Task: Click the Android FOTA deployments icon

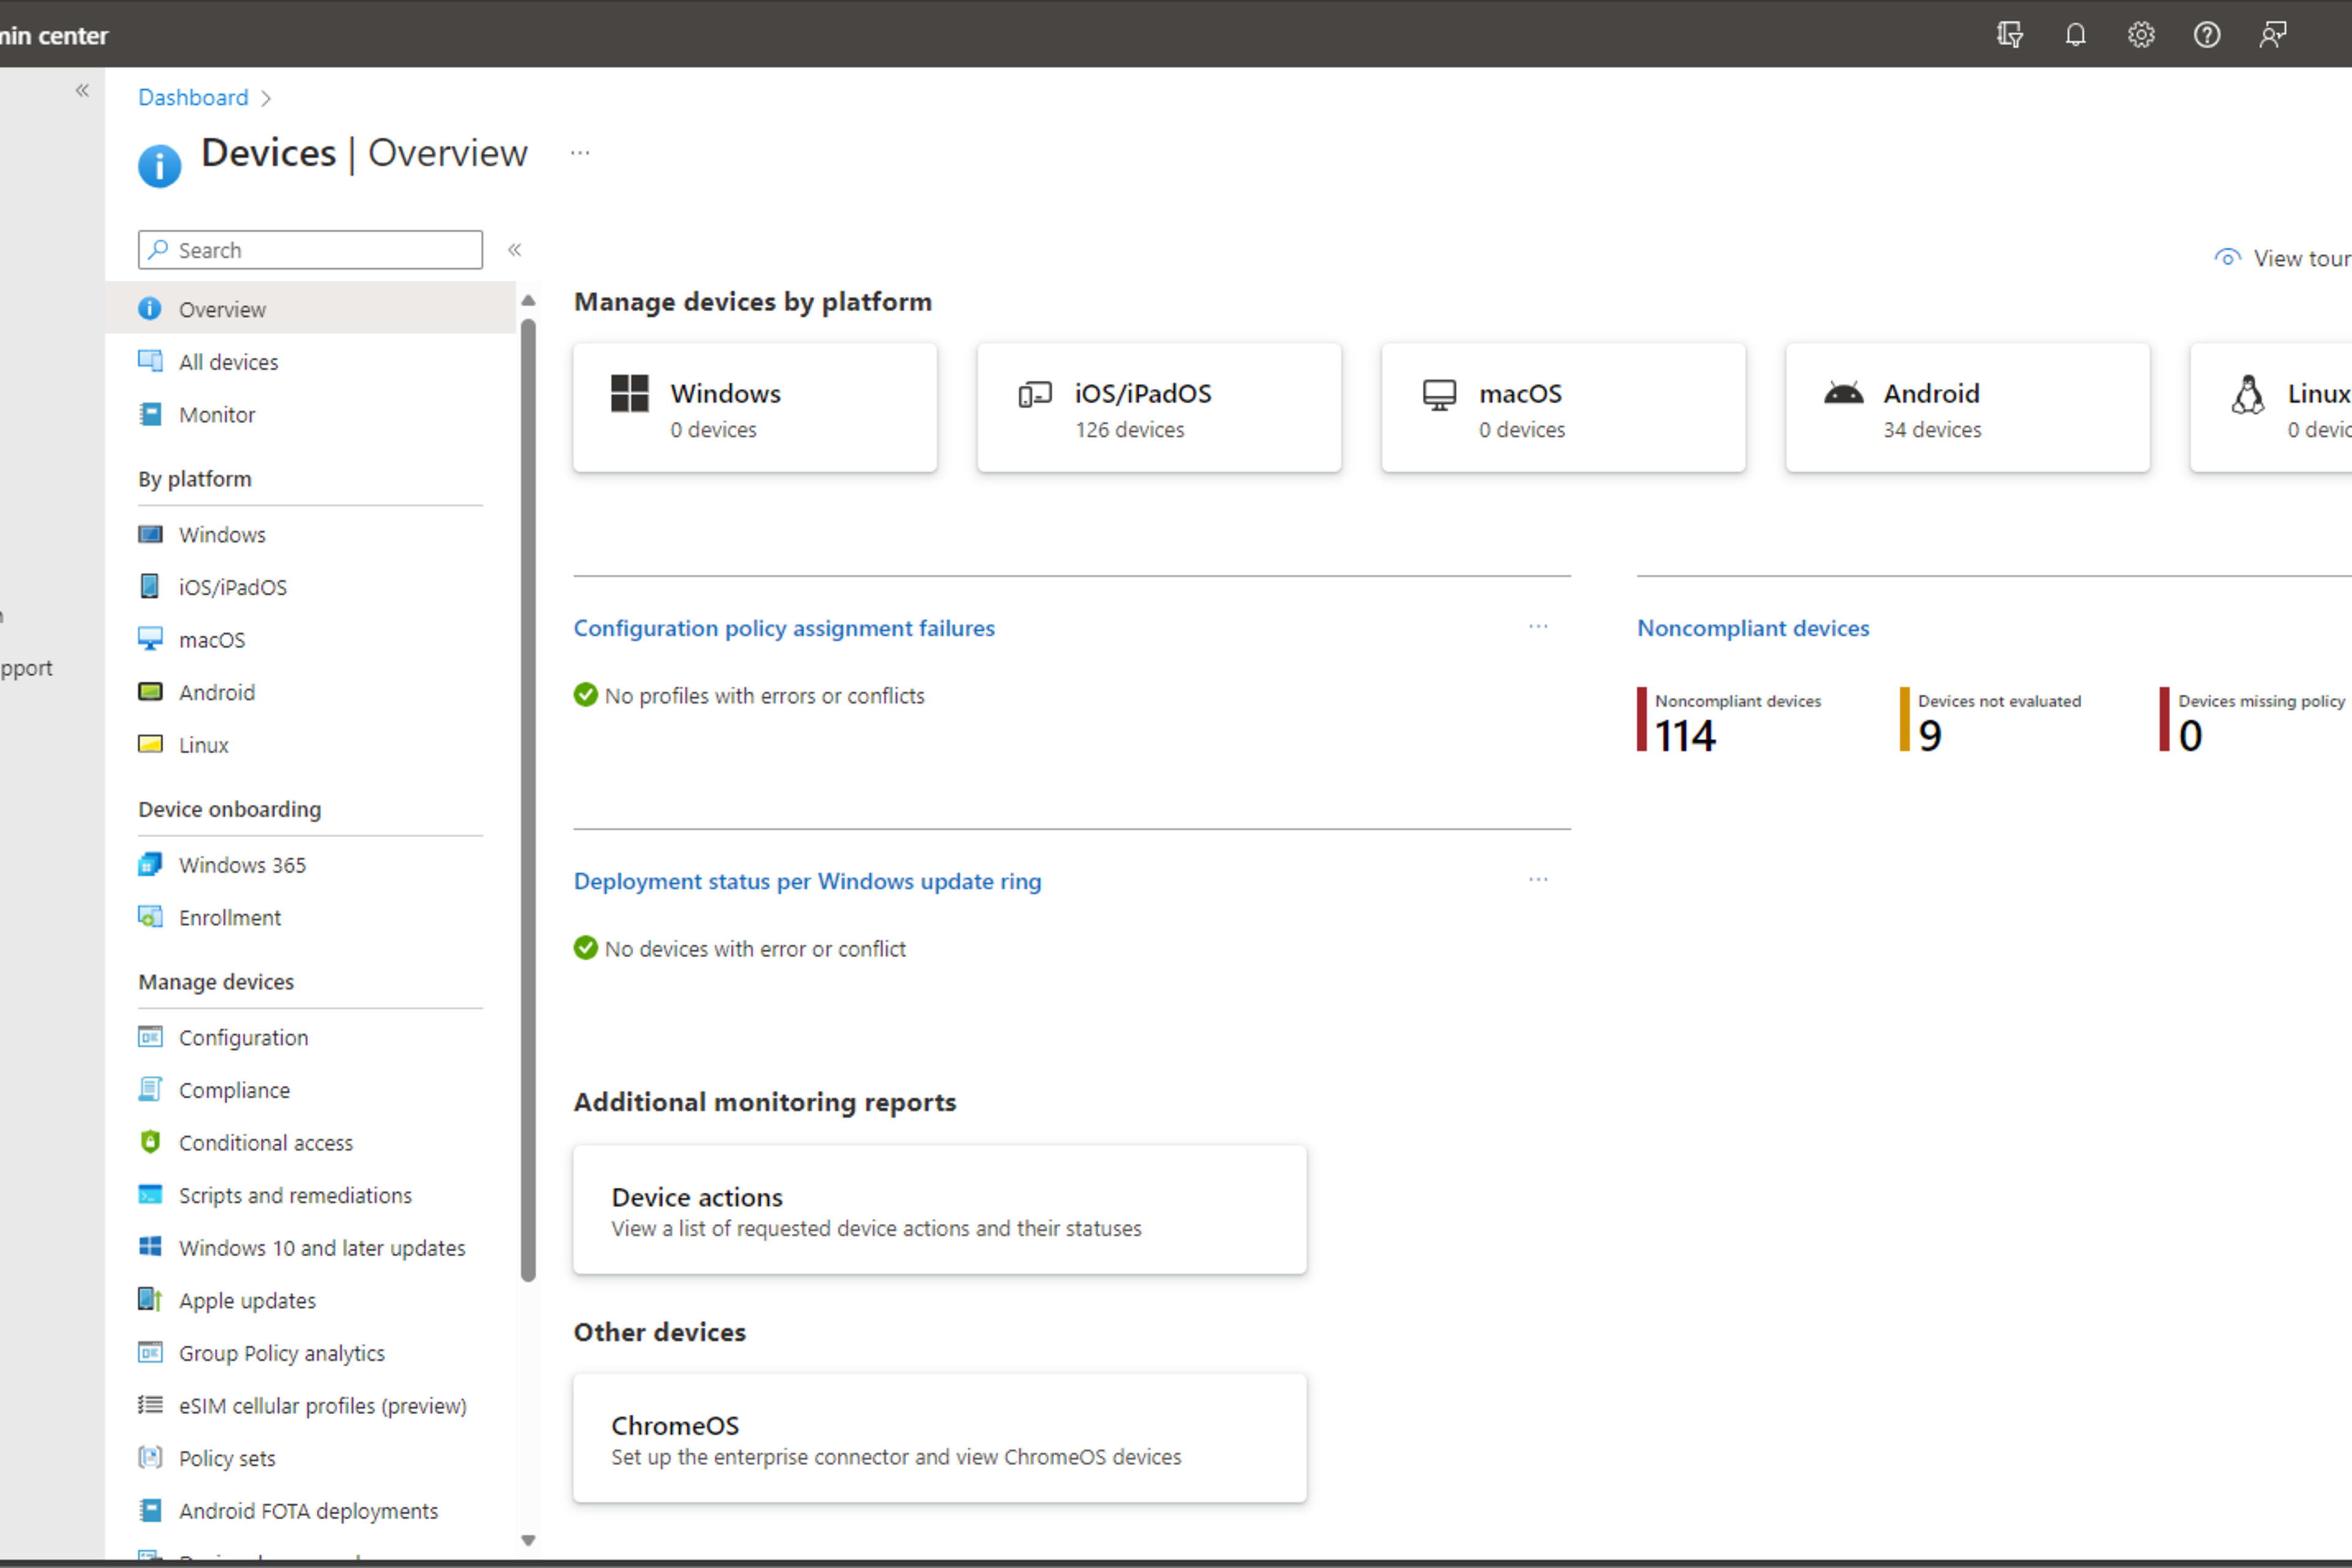Action: (x=150, y=1510)
